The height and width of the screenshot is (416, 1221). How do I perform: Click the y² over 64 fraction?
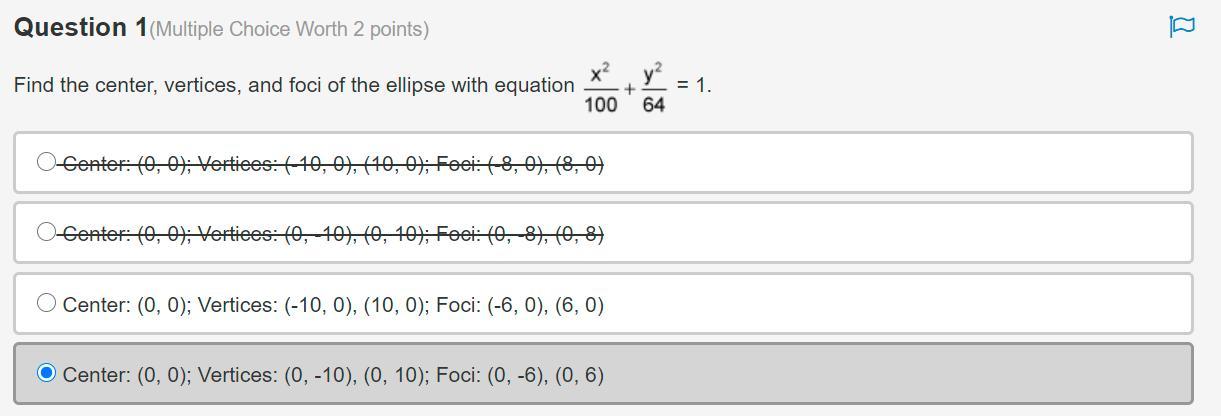tap(653, 87)
